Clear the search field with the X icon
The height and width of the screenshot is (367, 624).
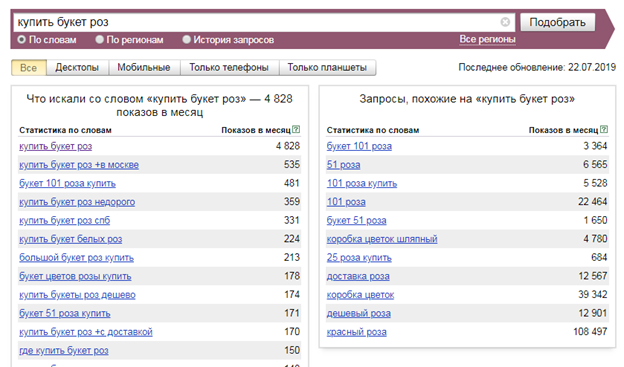click(505, 22)
